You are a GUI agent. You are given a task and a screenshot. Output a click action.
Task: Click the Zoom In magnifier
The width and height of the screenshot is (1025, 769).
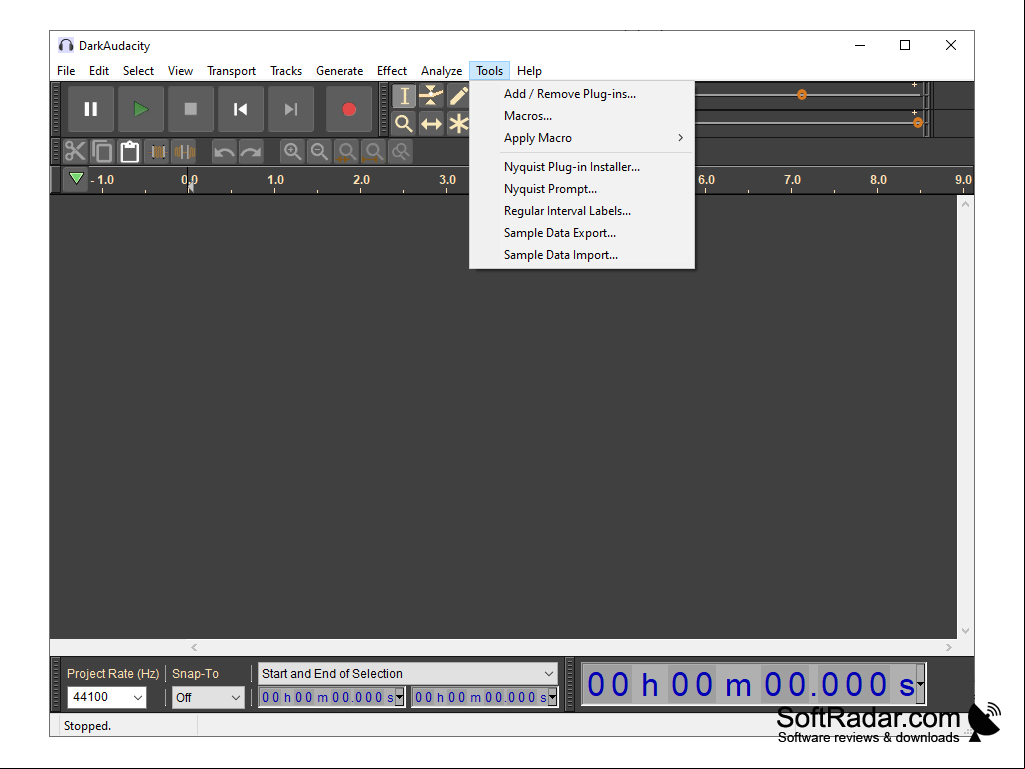pos(292,152)
